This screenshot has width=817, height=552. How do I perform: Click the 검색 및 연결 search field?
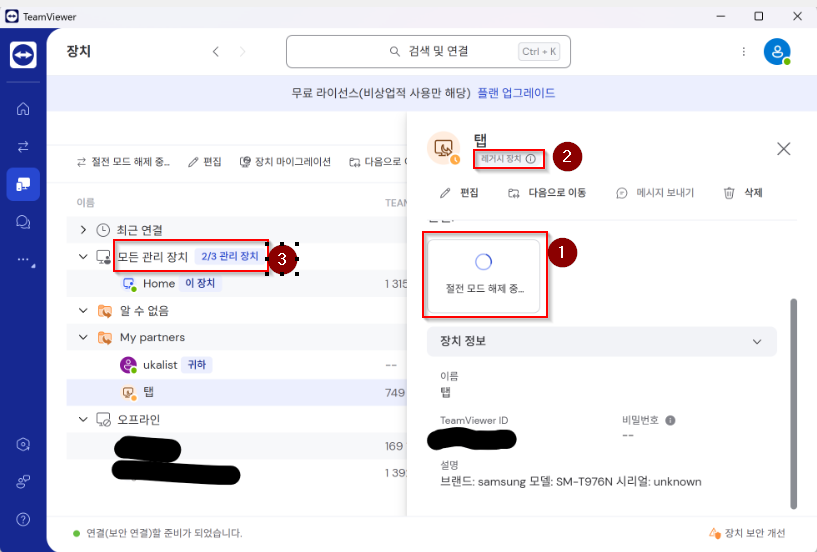[x=428, y=52]
